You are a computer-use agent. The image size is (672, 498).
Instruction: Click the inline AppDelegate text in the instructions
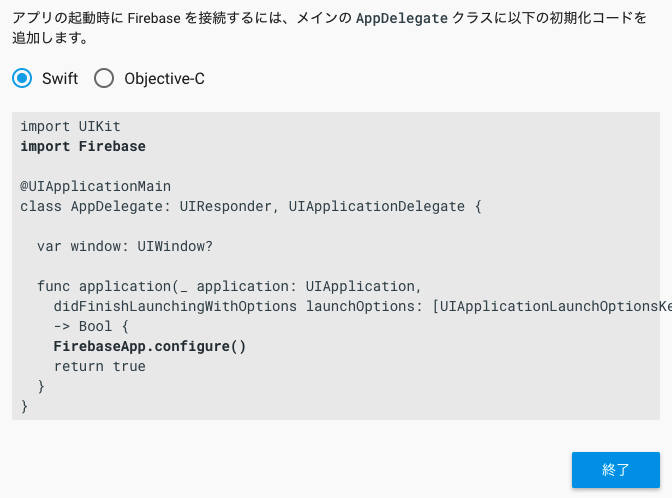(402, 18)
